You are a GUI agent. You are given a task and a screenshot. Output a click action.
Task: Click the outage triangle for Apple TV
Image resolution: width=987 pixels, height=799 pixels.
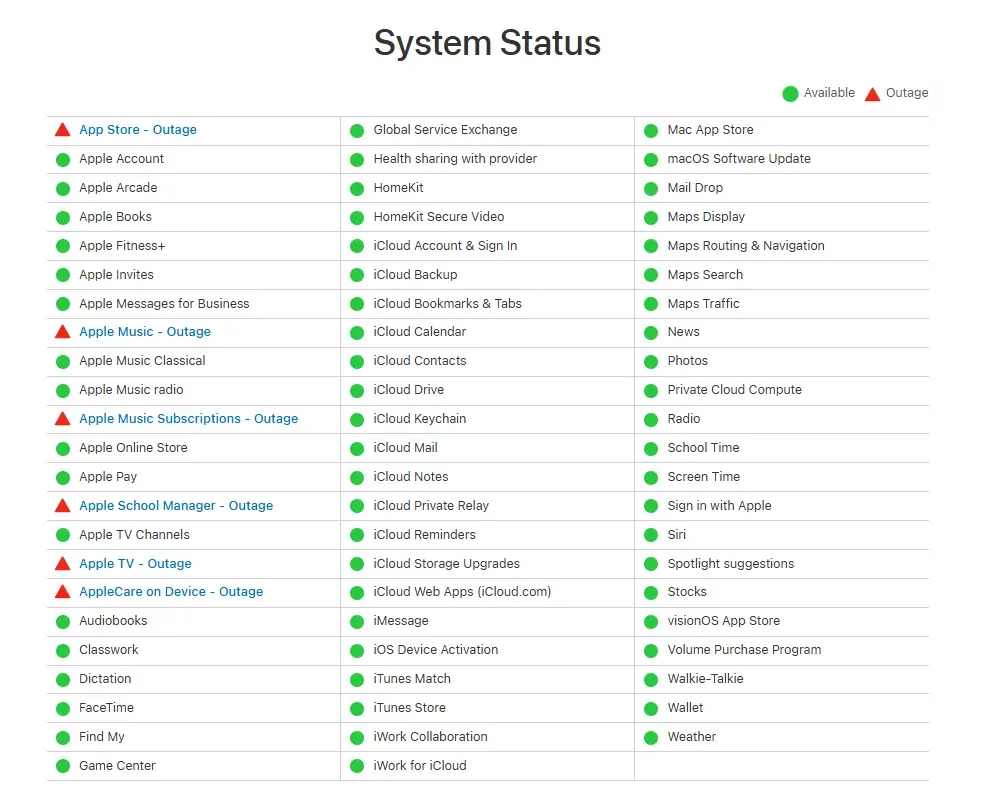click(x=62, y=564)
